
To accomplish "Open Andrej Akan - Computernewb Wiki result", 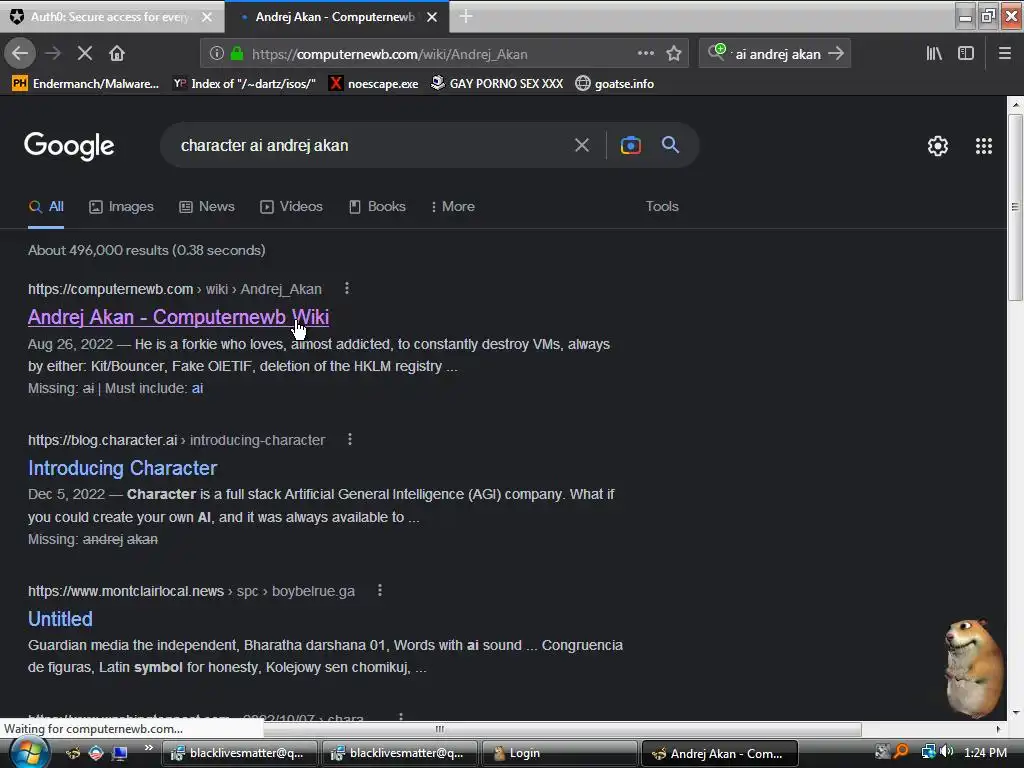I will (178, 317).
